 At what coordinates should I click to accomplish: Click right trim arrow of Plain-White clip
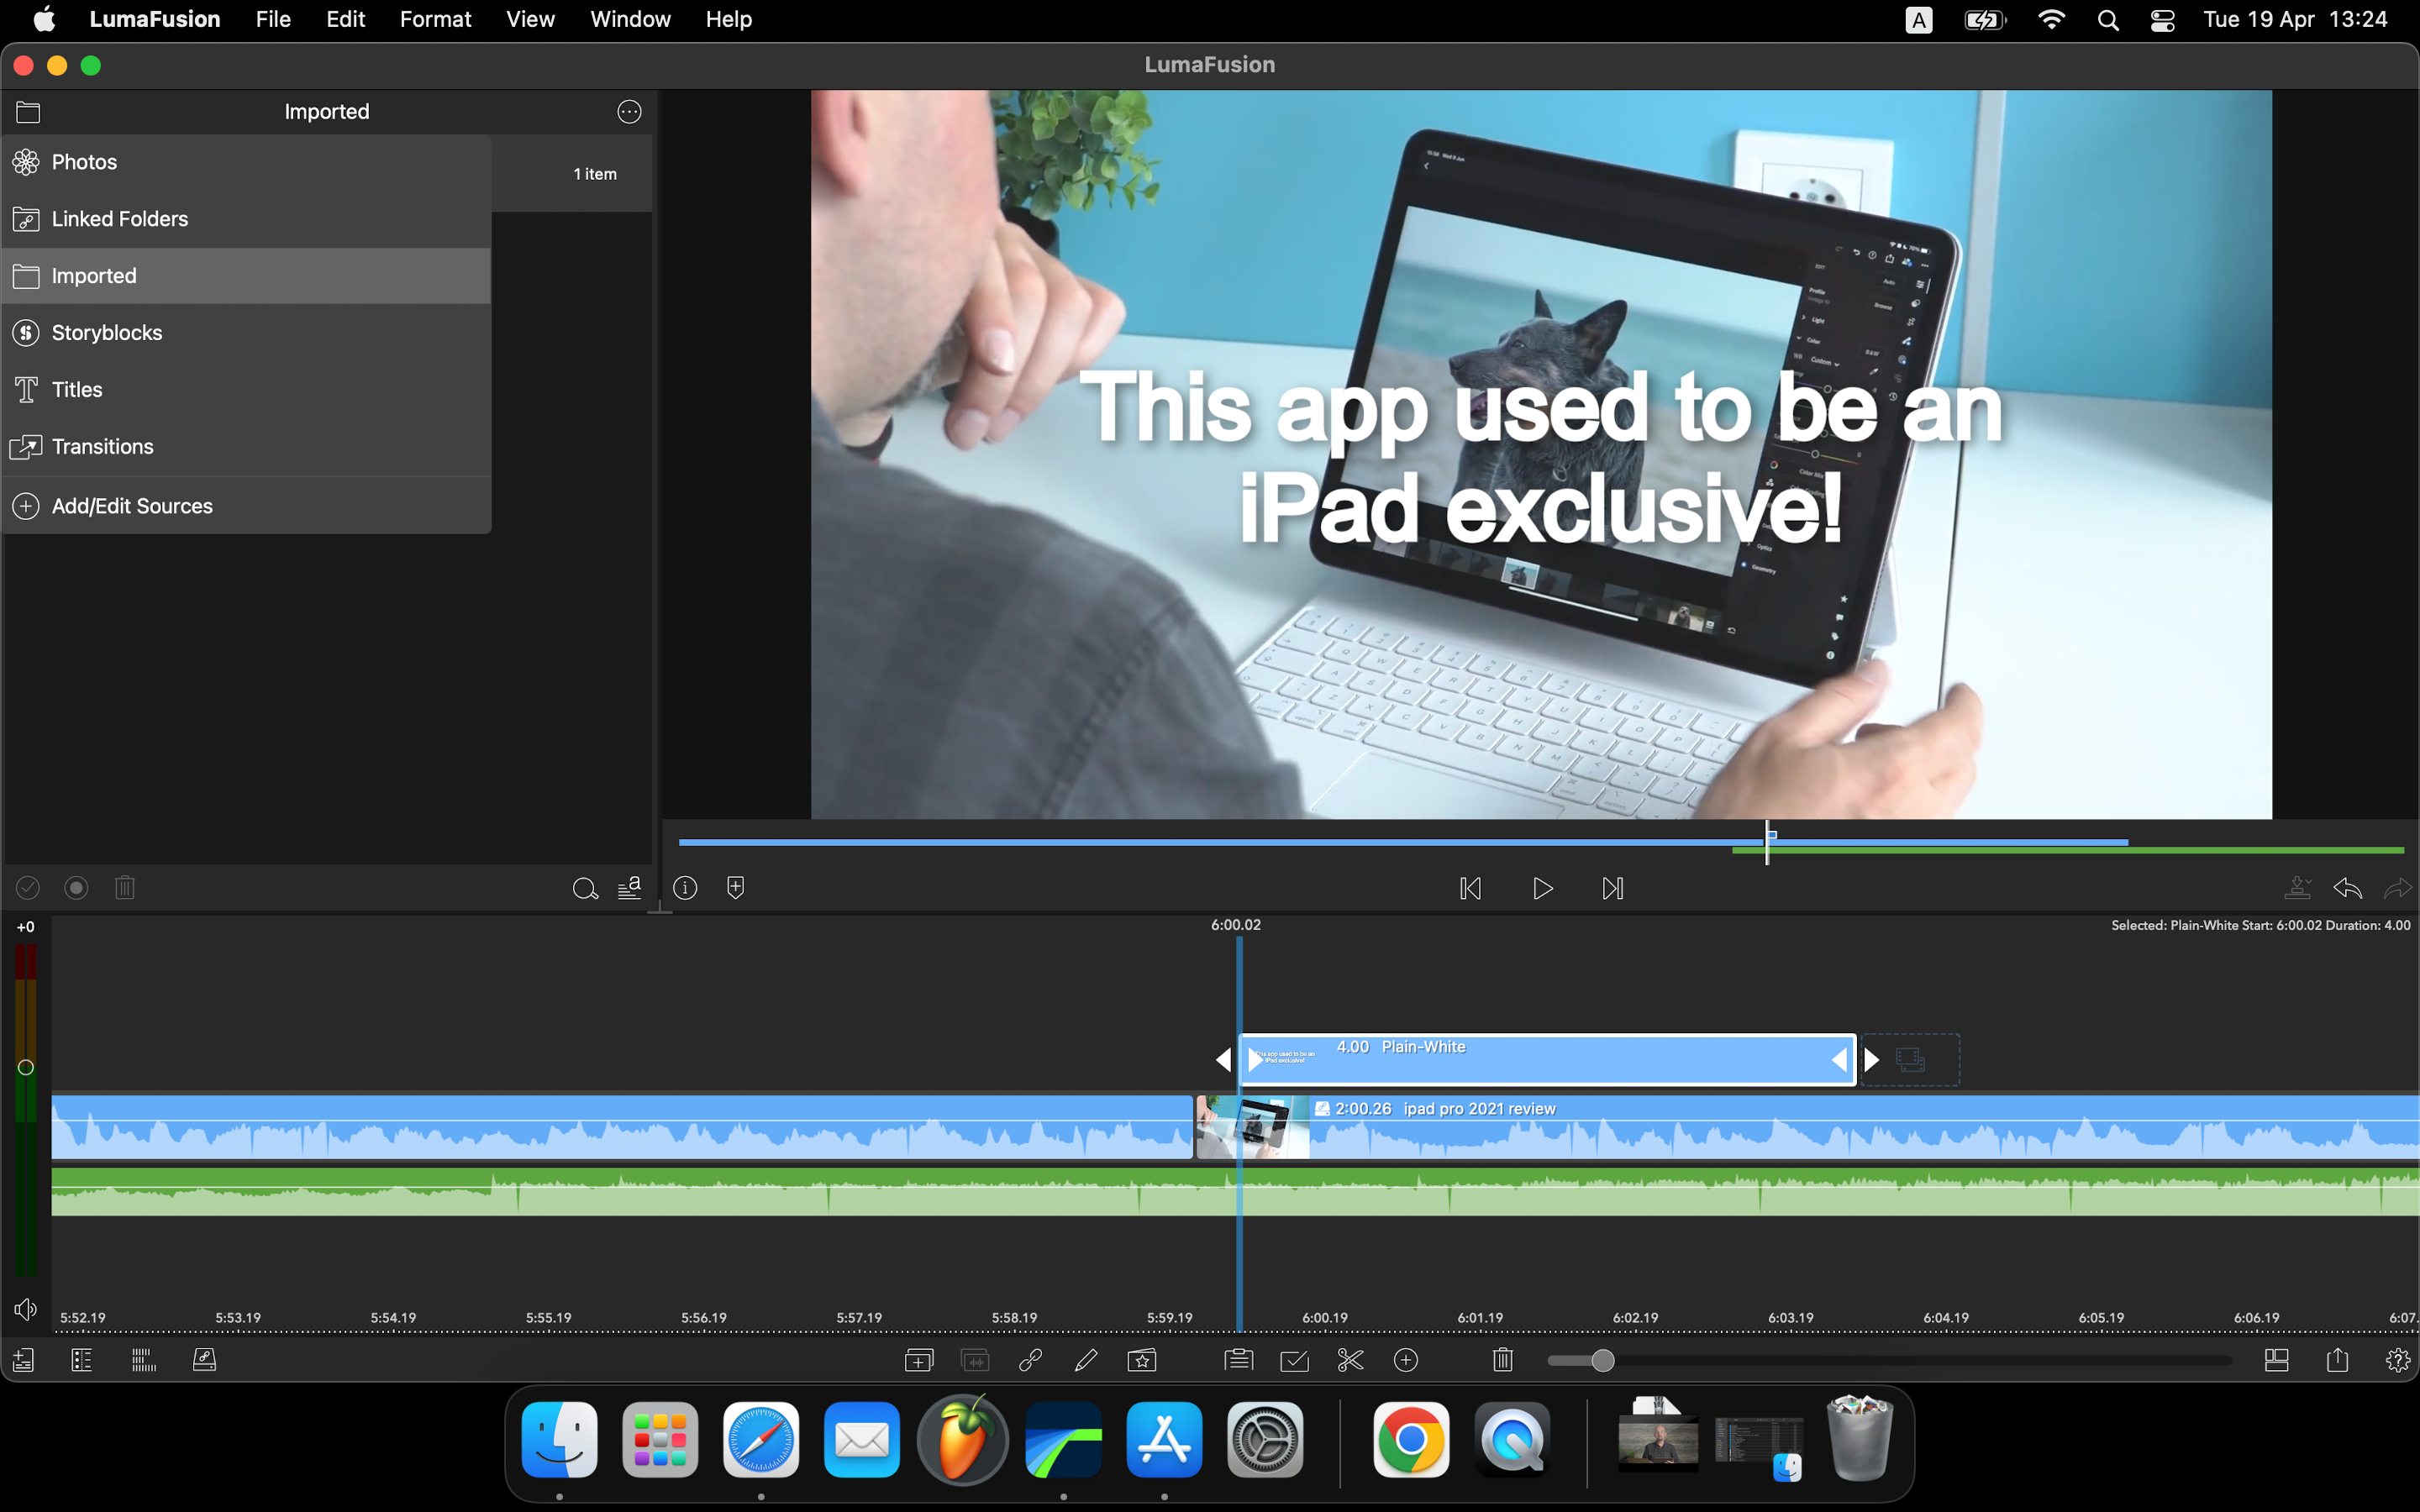(1872, 1060)
